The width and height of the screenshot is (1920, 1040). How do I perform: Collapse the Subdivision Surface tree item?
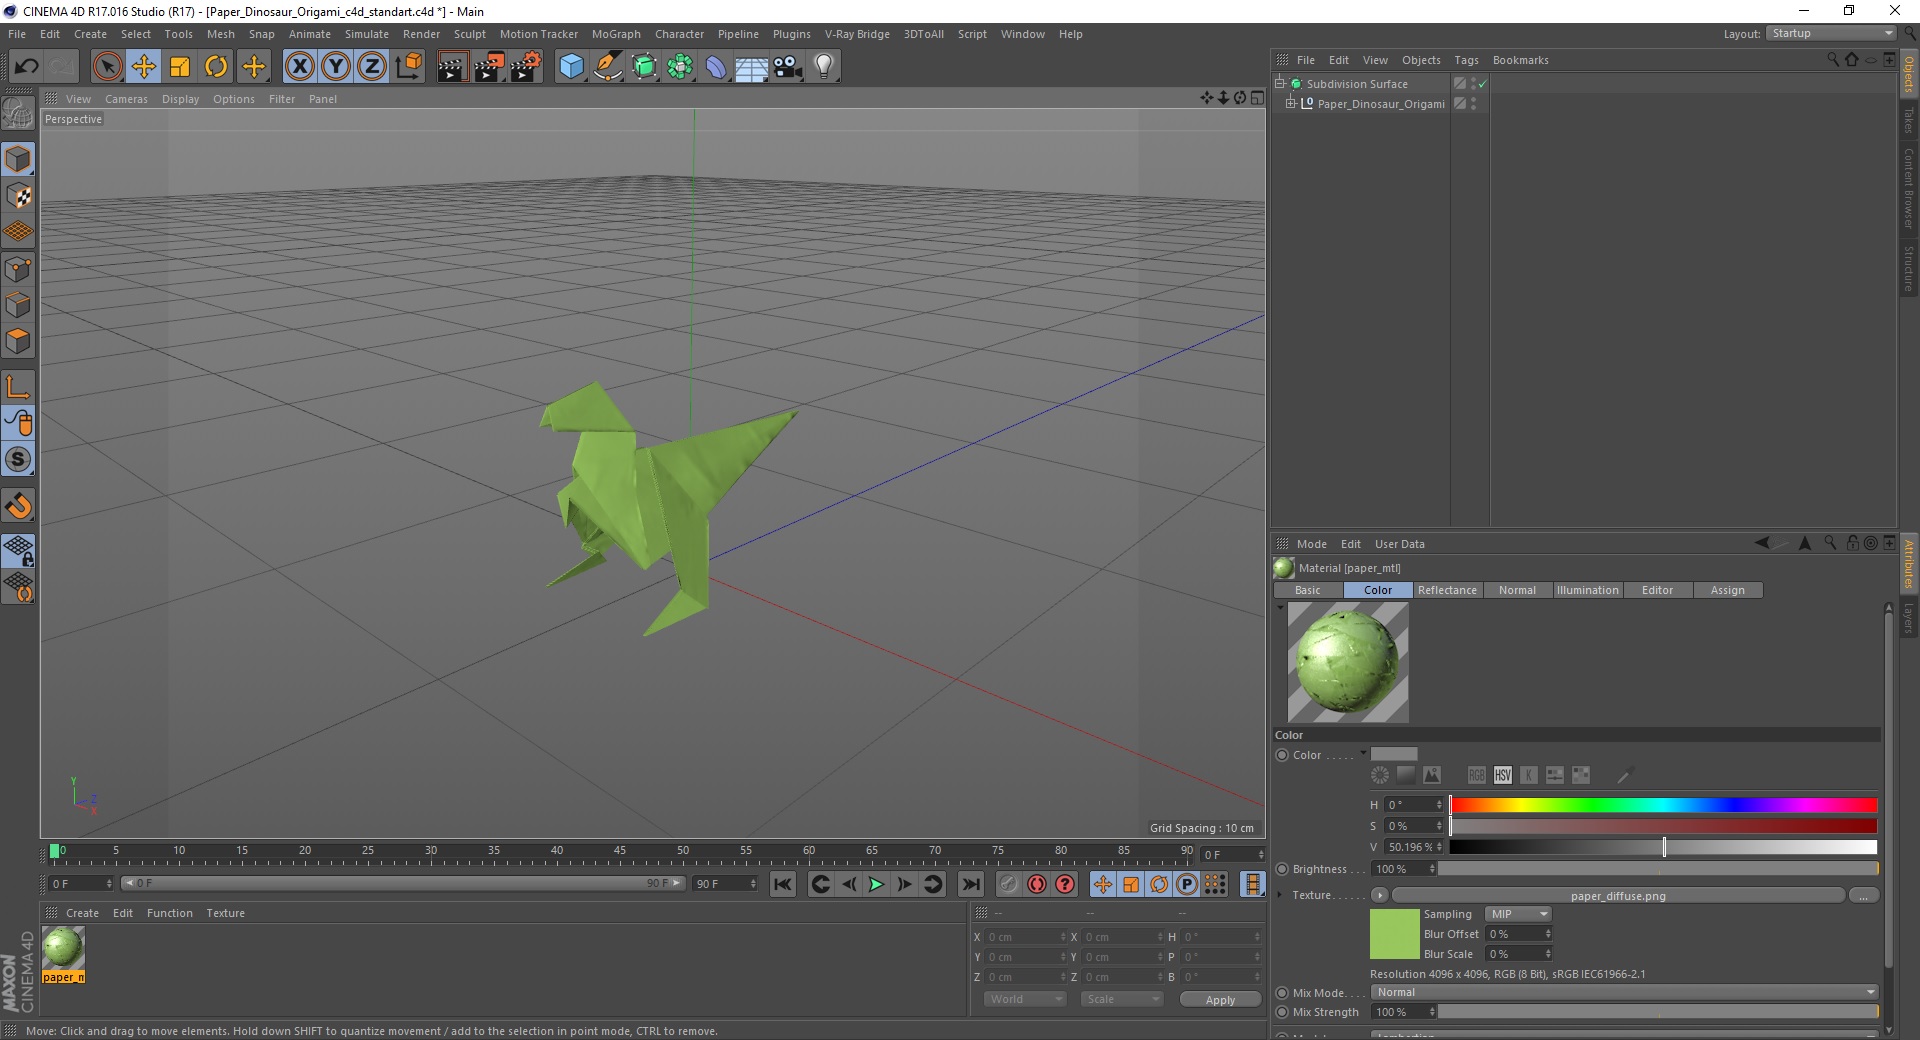click(1279, 83)
